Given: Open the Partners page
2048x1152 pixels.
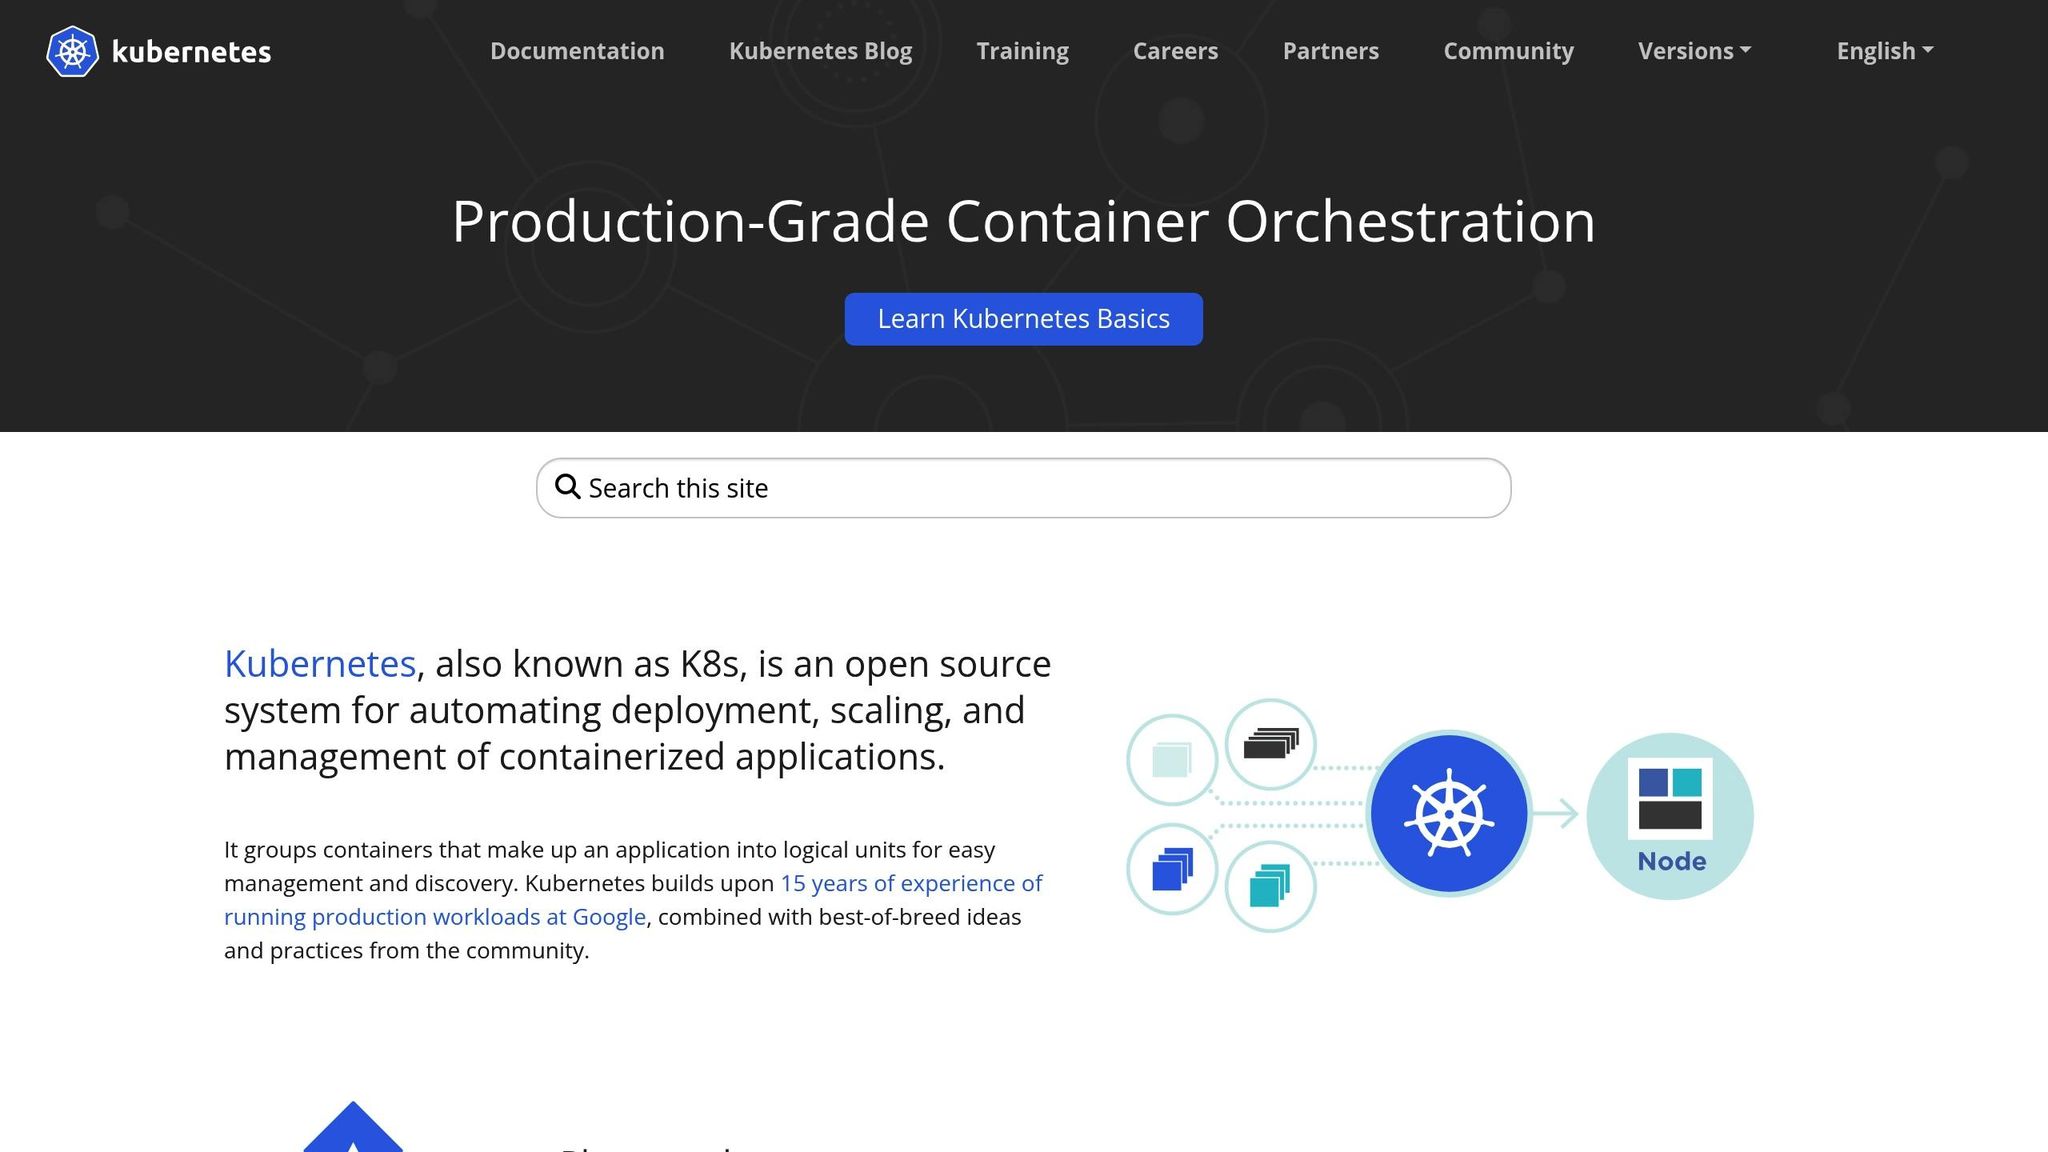Looking at the screenshot, I should pyautogui.click(x=1330, y=50).
